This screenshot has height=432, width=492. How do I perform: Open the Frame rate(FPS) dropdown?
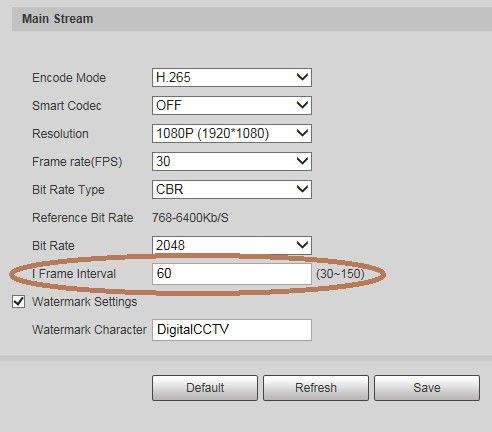[232, 162]
